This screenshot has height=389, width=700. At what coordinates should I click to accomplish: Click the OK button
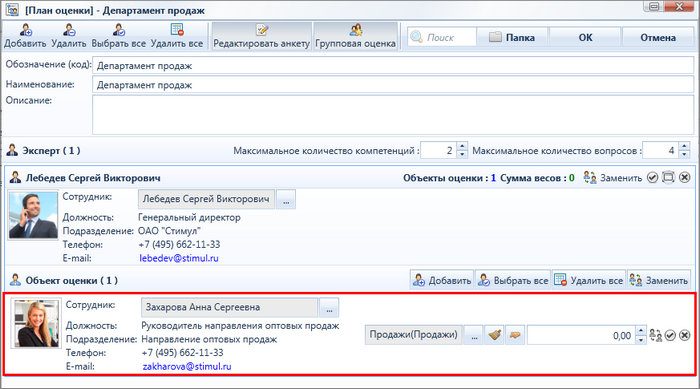[x=585, y=38]
